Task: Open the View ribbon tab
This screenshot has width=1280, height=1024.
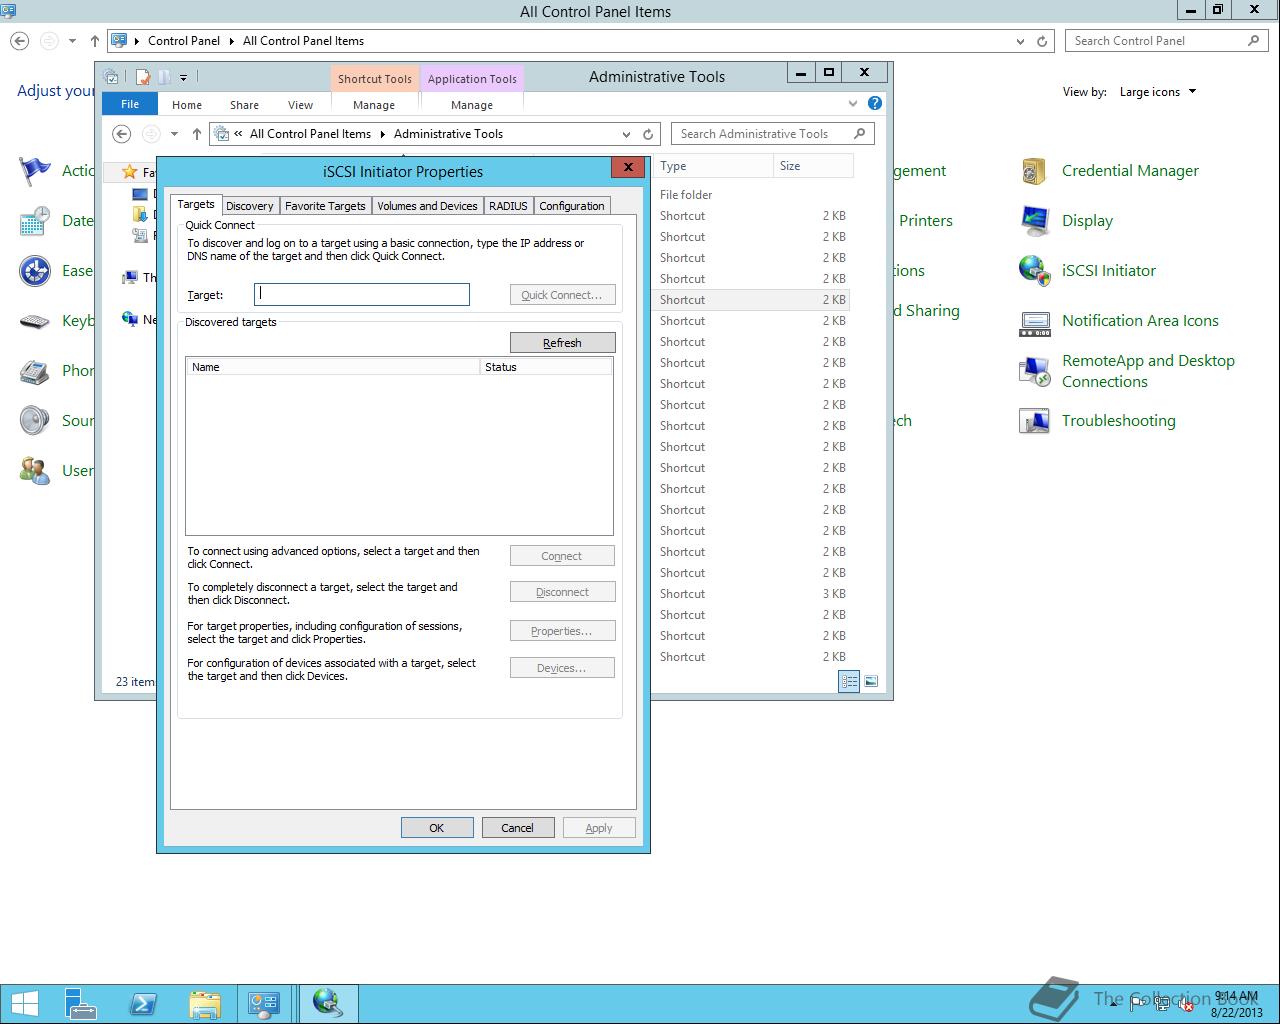Action: coord(300,105)
